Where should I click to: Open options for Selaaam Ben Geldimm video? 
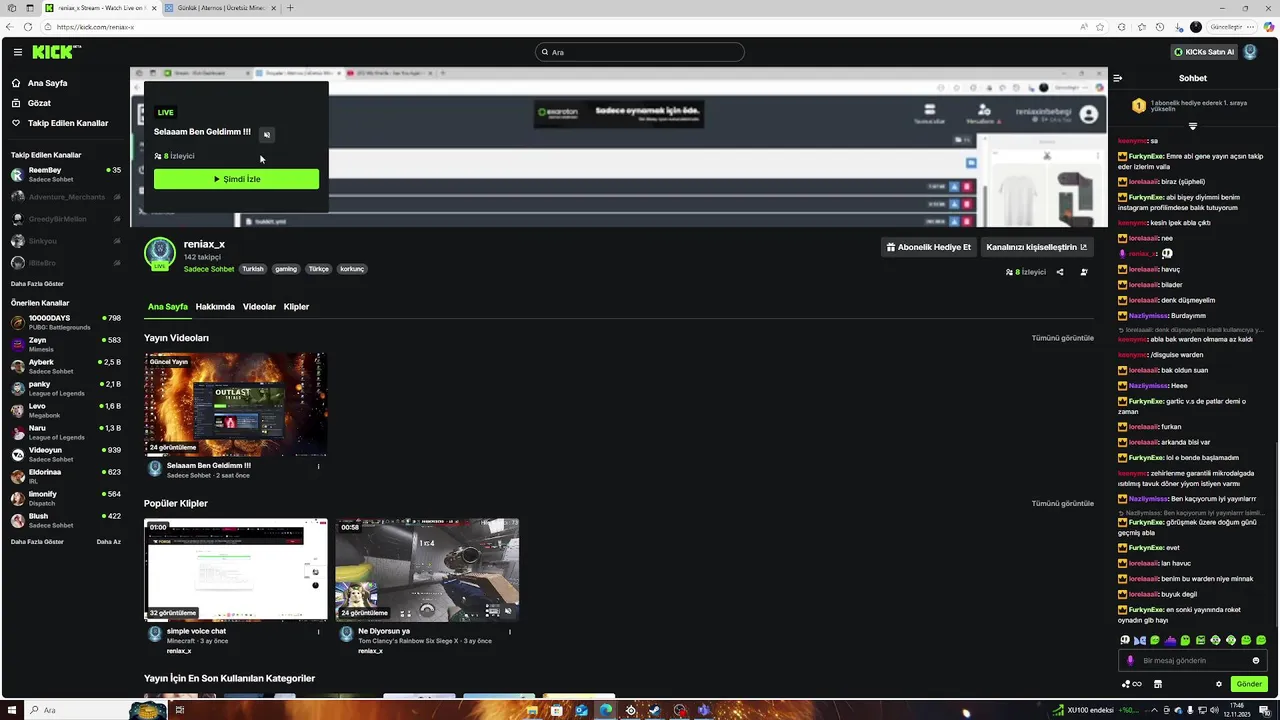coord(318,466)
